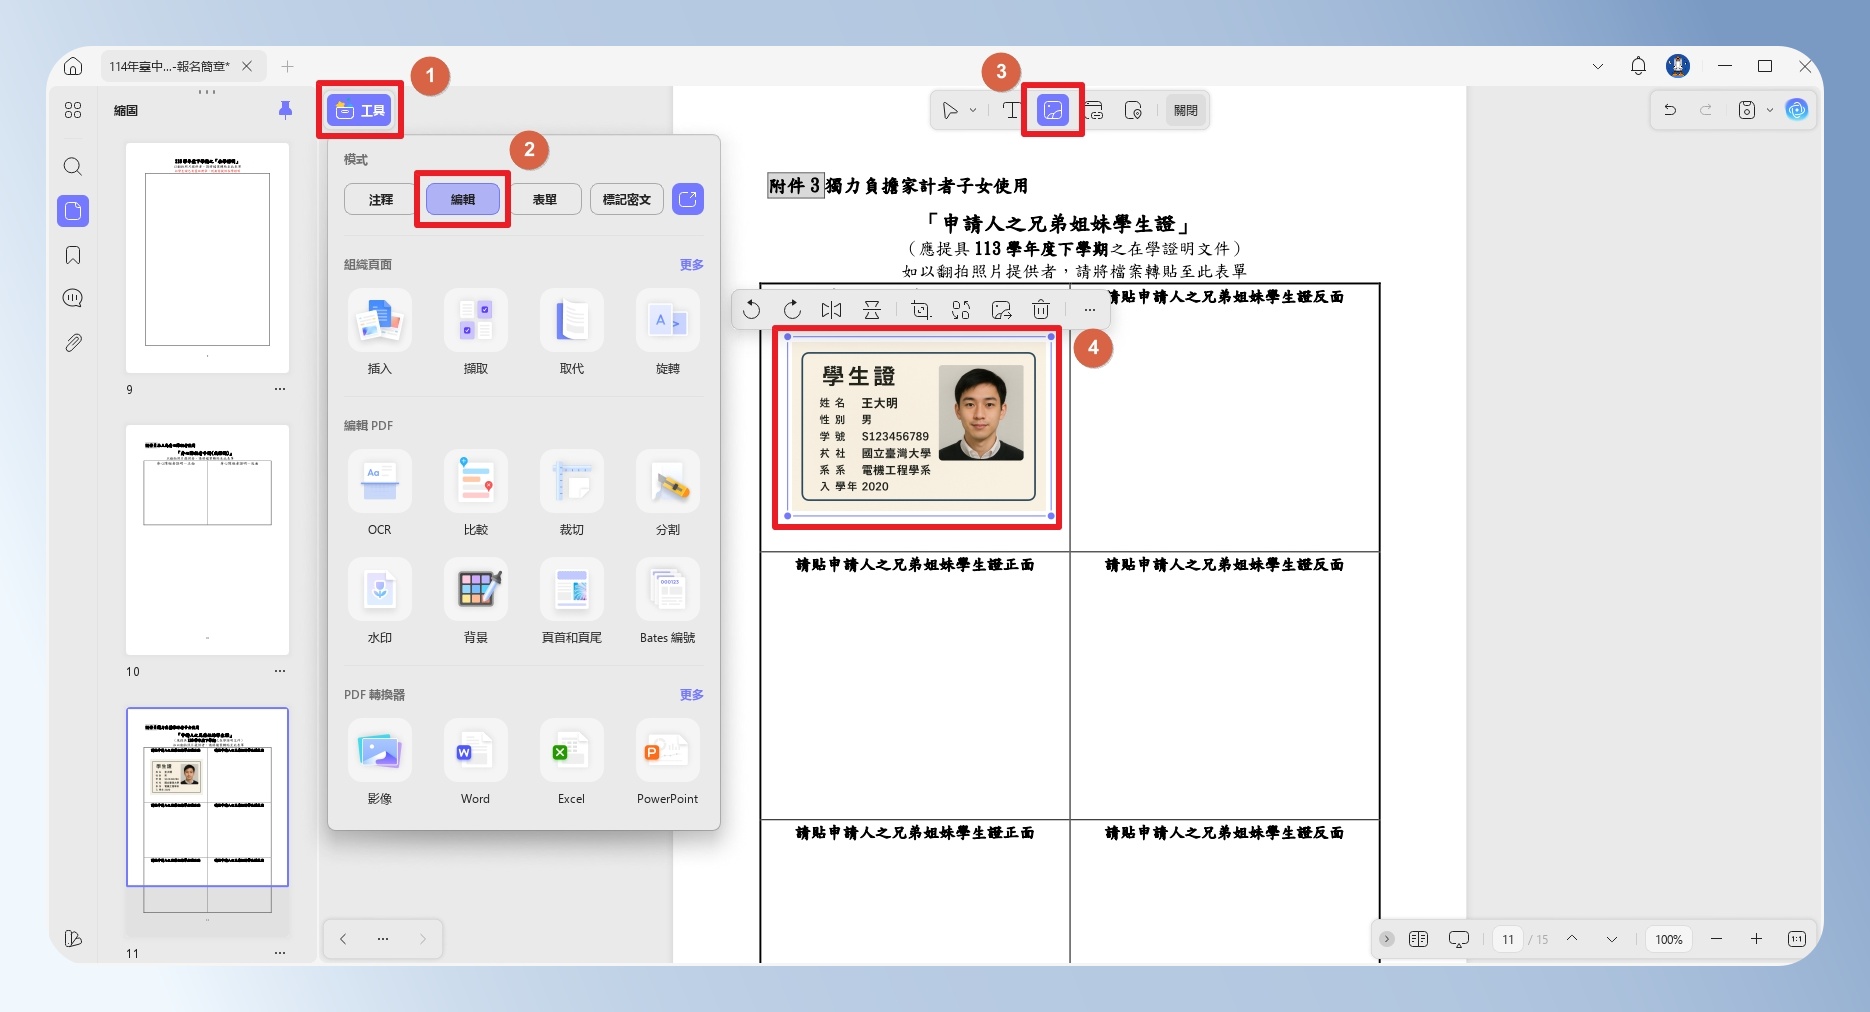
Task: Expand the select-tool dropdown arrow
Action: [x=973, y=110]
